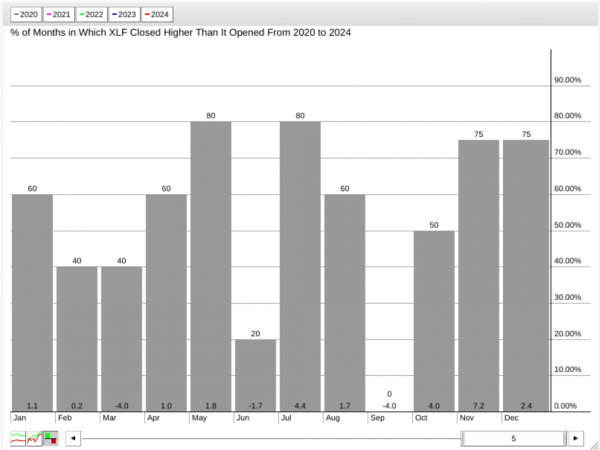This screenshot has width=600, height=450.
Task: Click the 80.00% axis label
Action: [x=567, y=116]
